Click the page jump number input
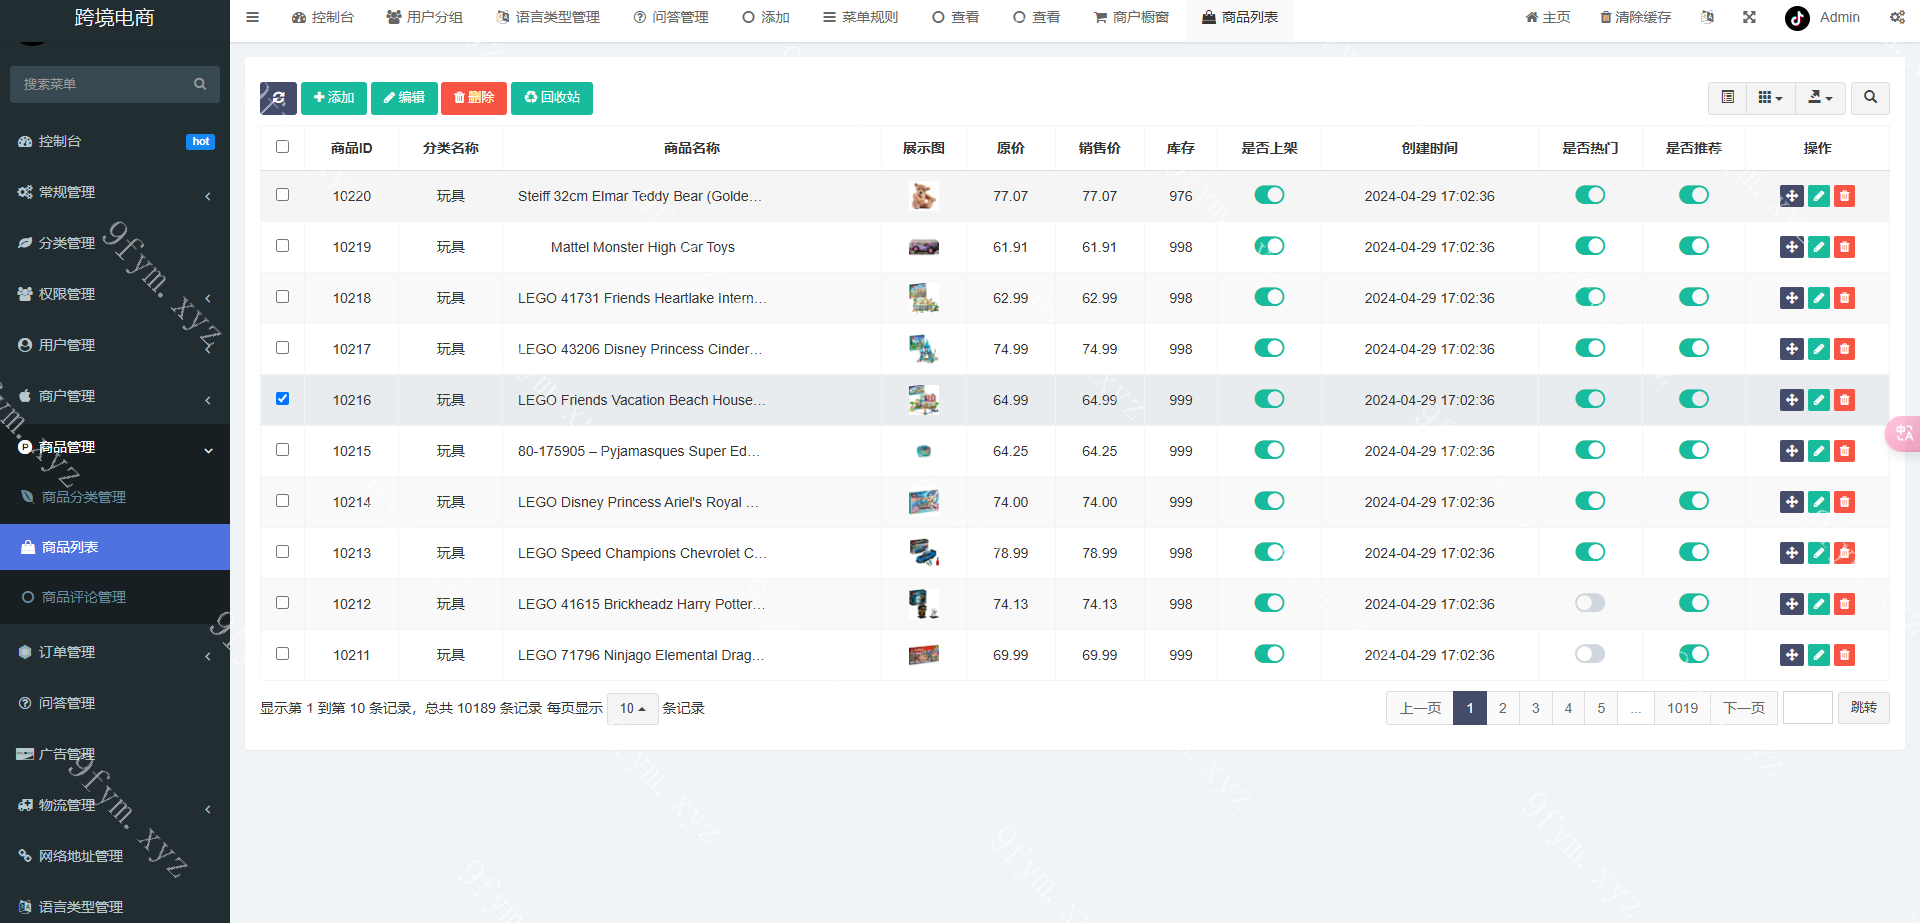This screenshot has height=923, width=1920. click(1808, 708)
